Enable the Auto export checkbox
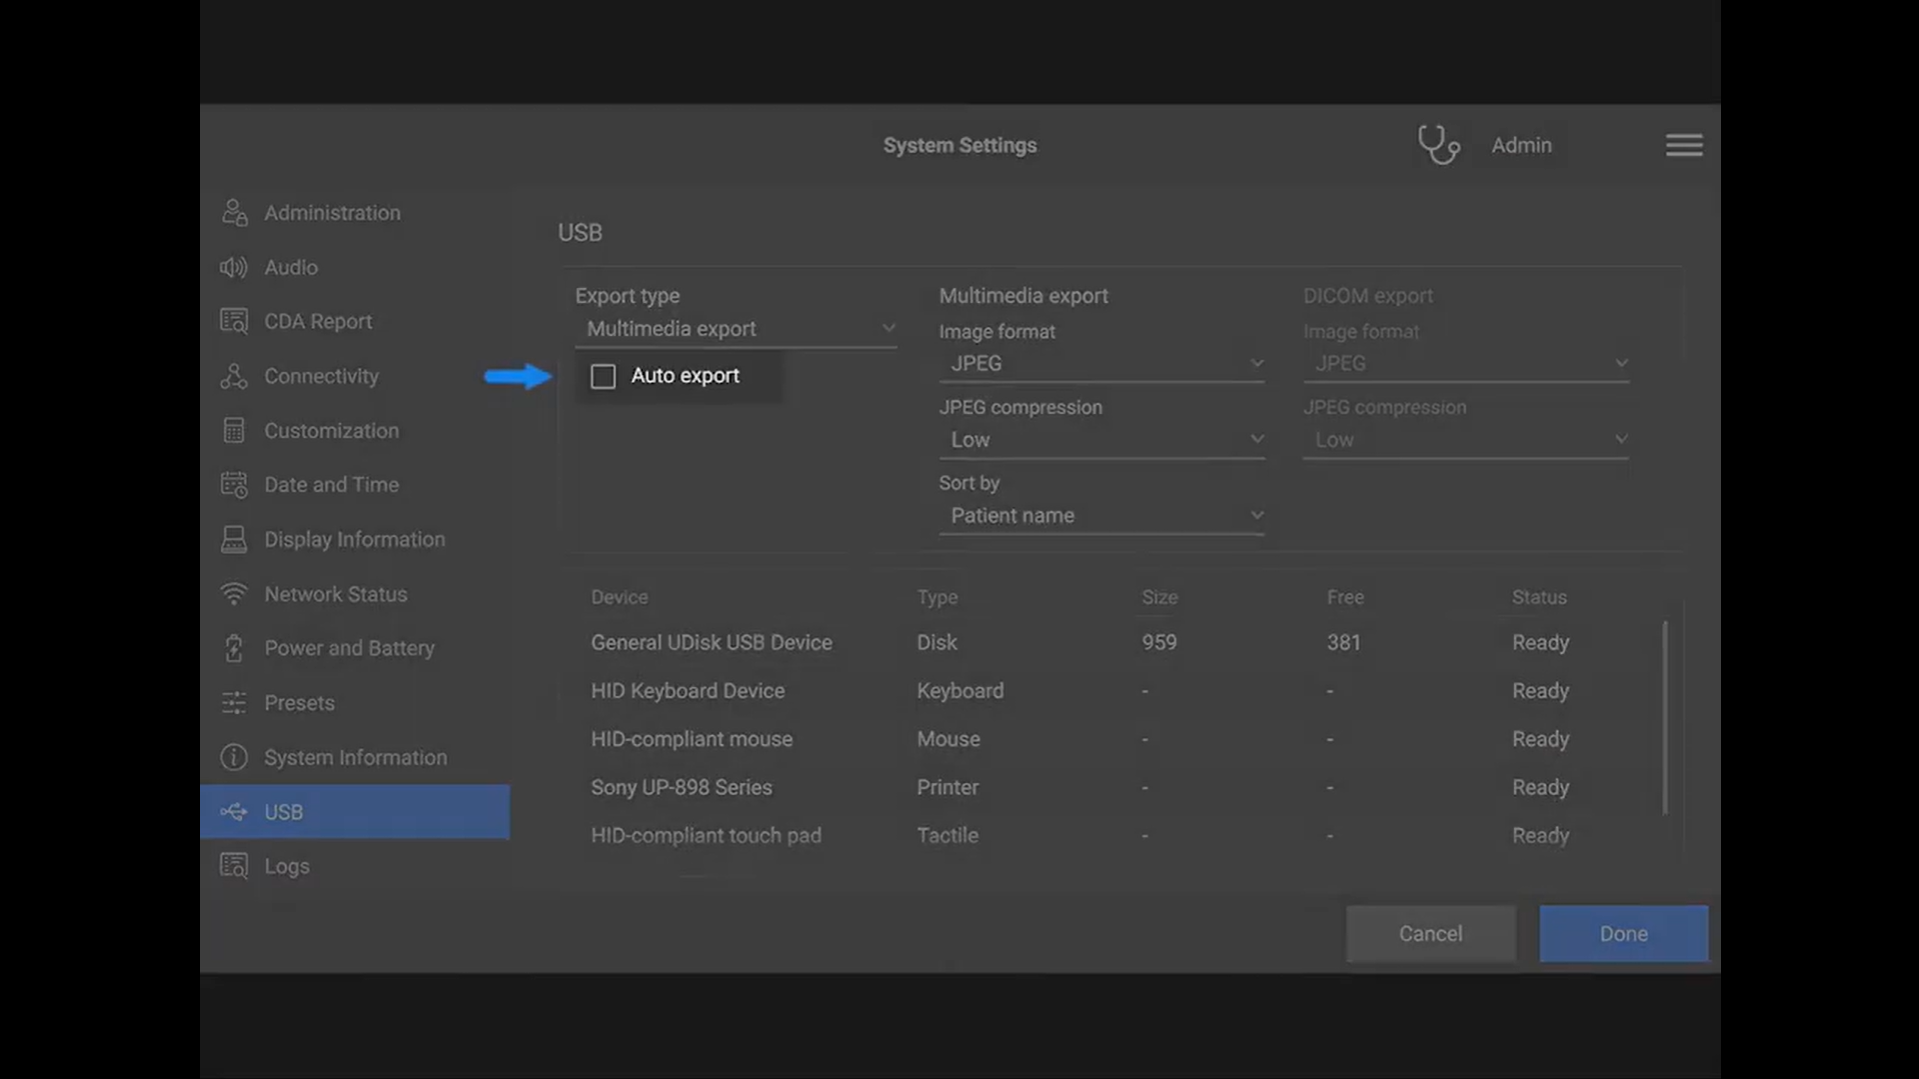The height and width of the screenshot is (1079, 1919). click(603, 375)
